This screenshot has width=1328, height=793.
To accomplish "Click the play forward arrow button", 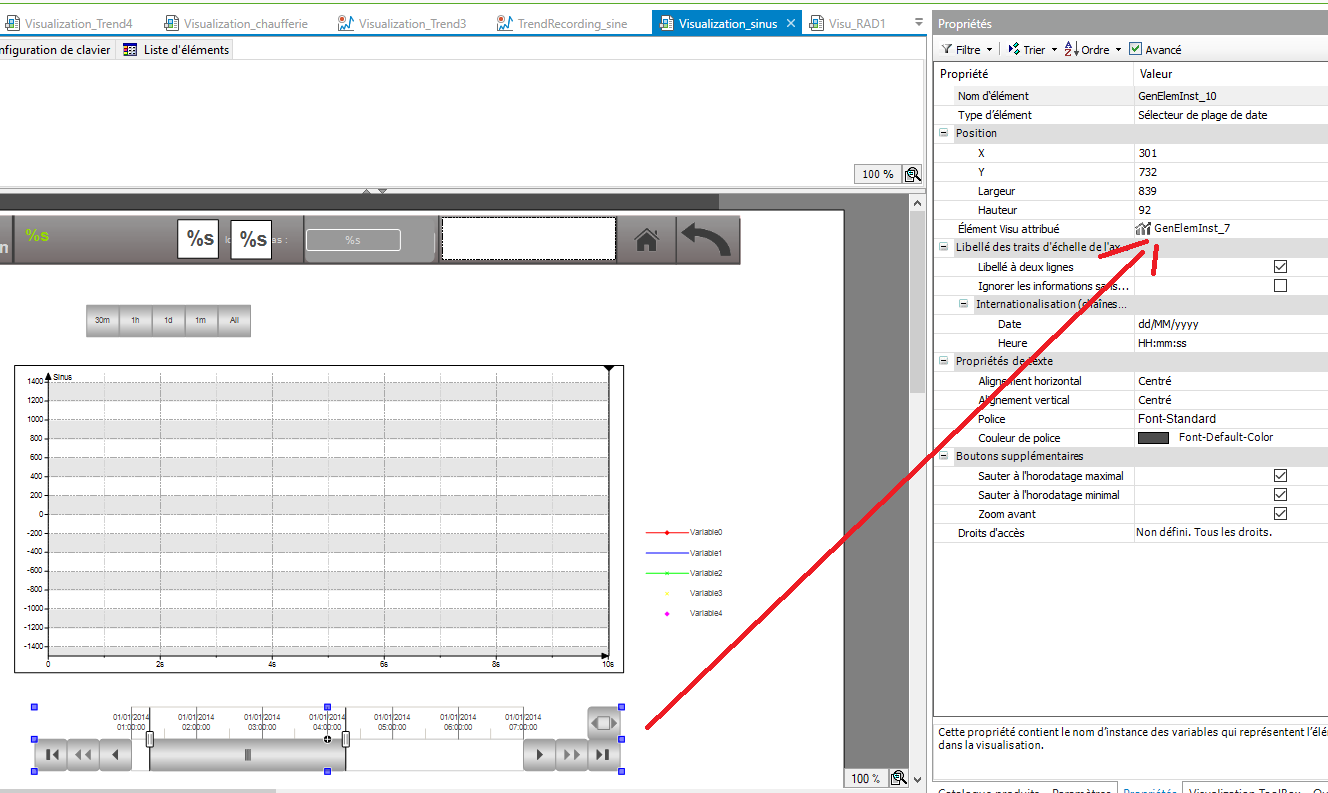I will coord(540,755).
